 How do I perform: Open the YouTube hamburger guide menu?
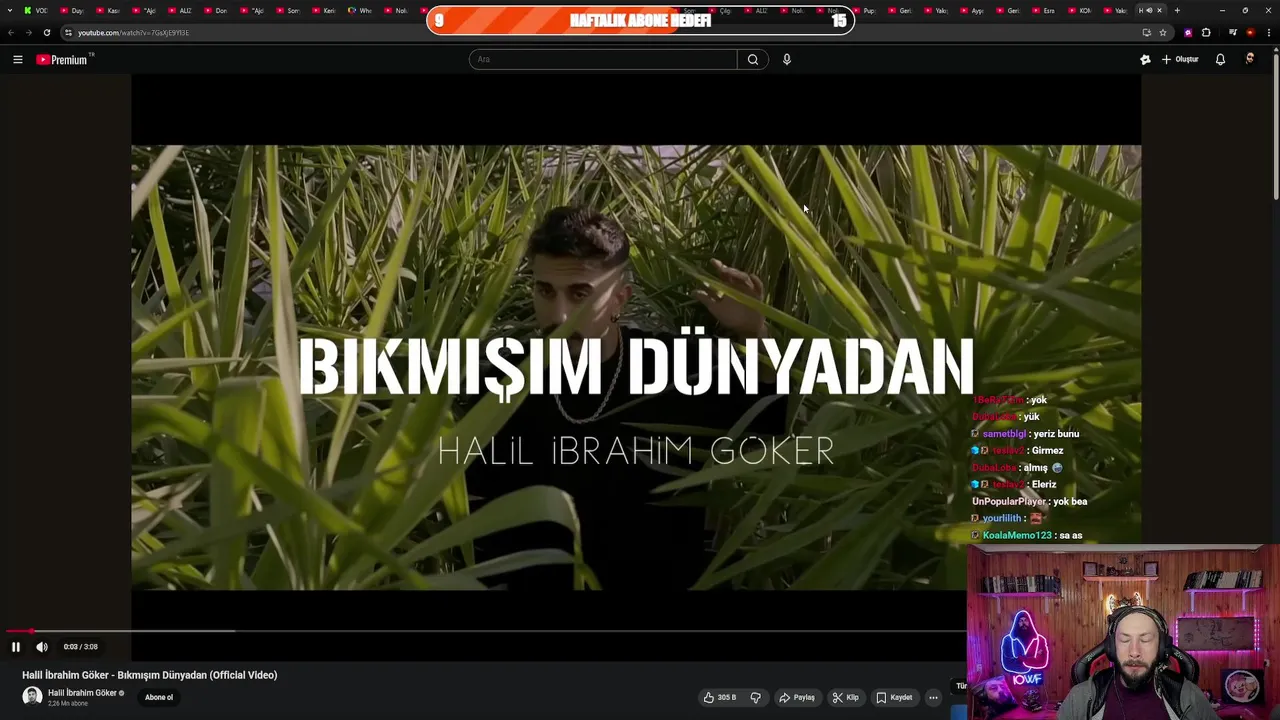click(x=17, y=60)
